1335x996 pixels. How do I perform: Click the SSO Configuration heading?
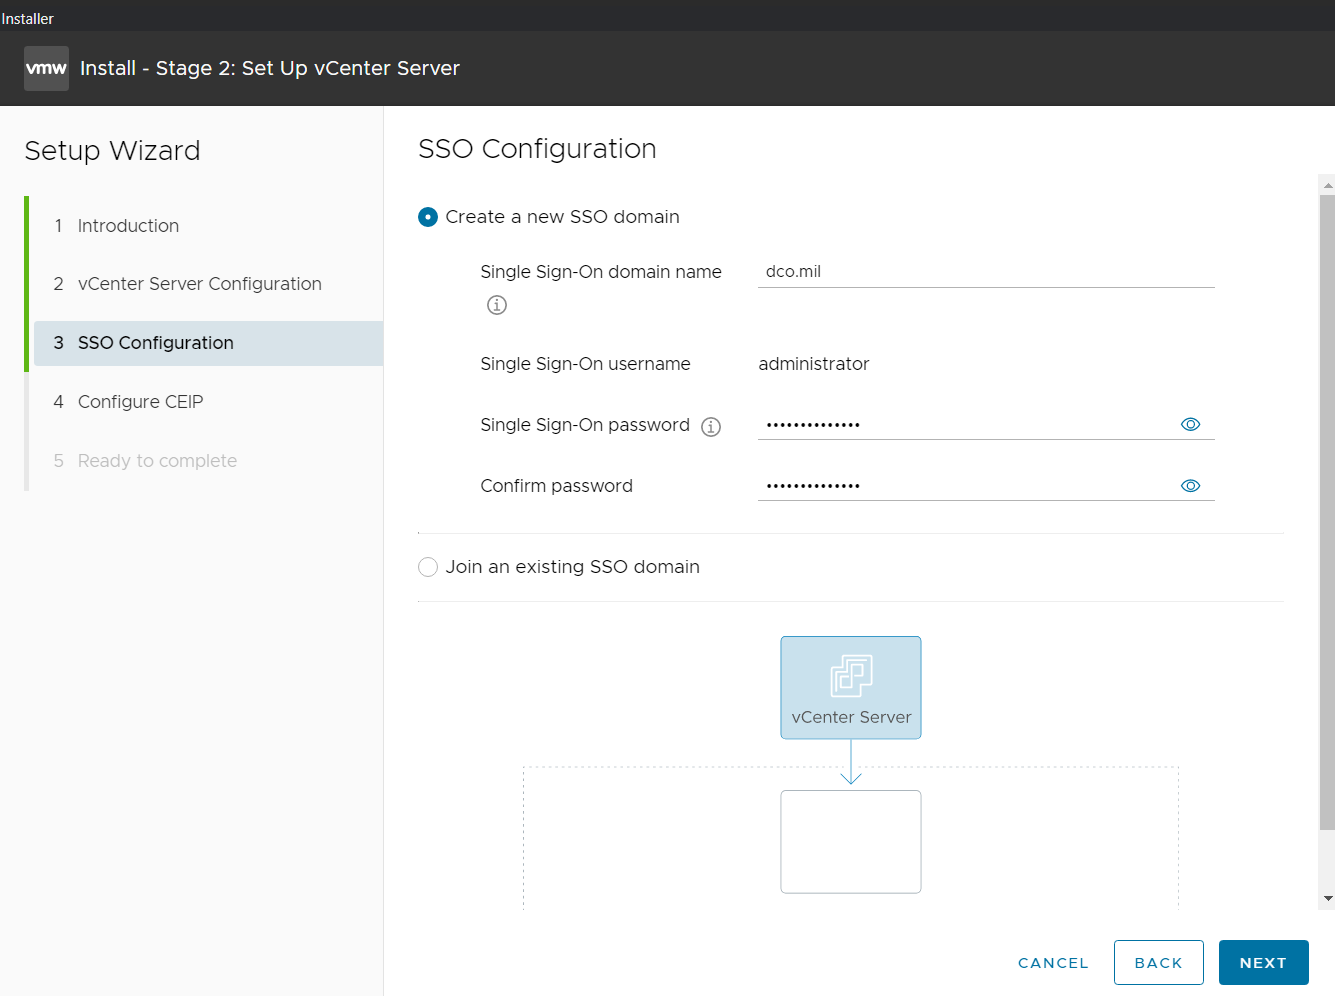tap(537, 149)
